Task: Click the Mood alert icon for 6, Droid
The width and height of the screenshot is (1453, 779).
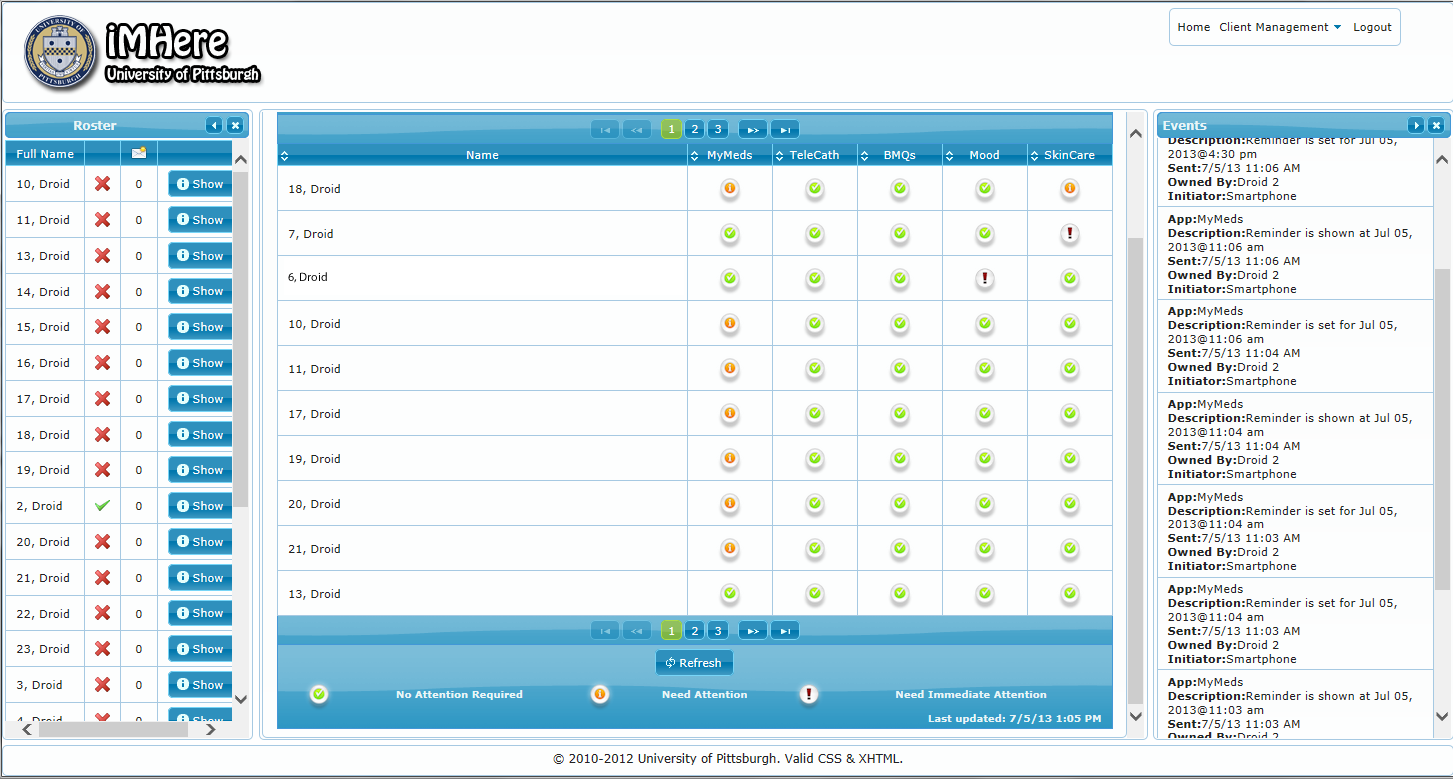Action: 985,278
